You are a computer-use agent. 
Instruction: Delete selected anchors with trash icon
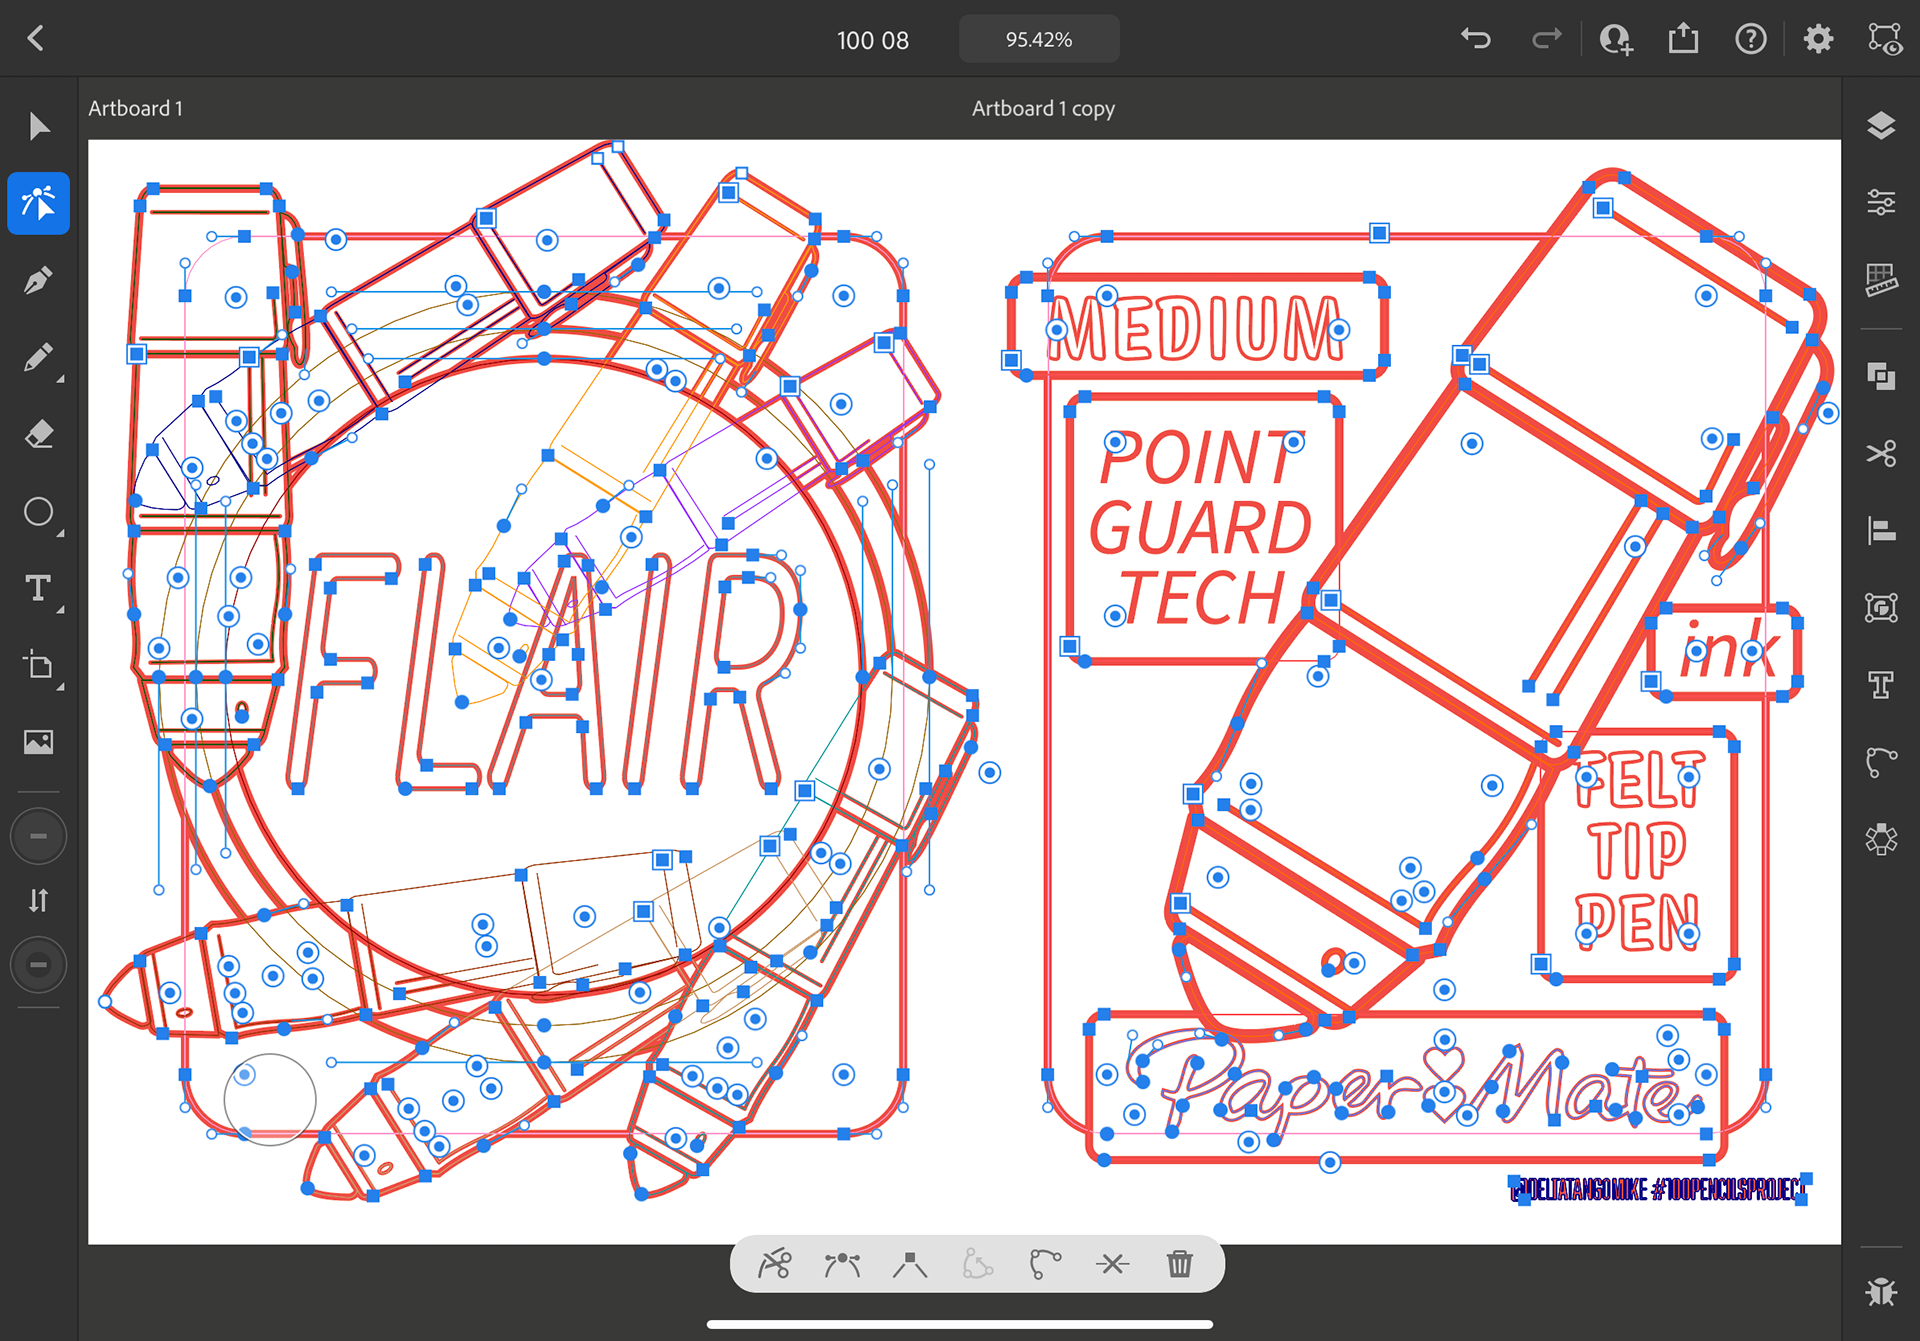pyautogui.click(x=1180, y=1264)
